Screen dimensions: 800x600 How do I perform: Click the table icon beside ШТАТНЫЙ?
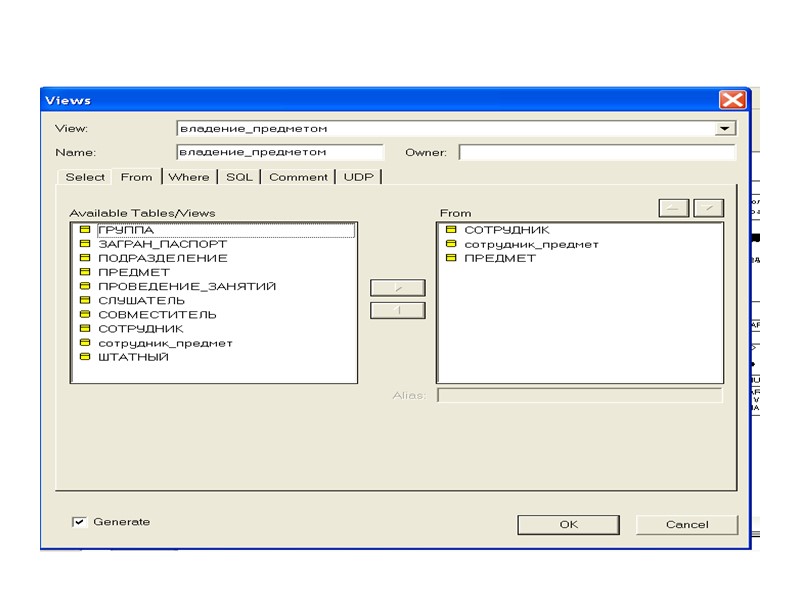point(85,357)
